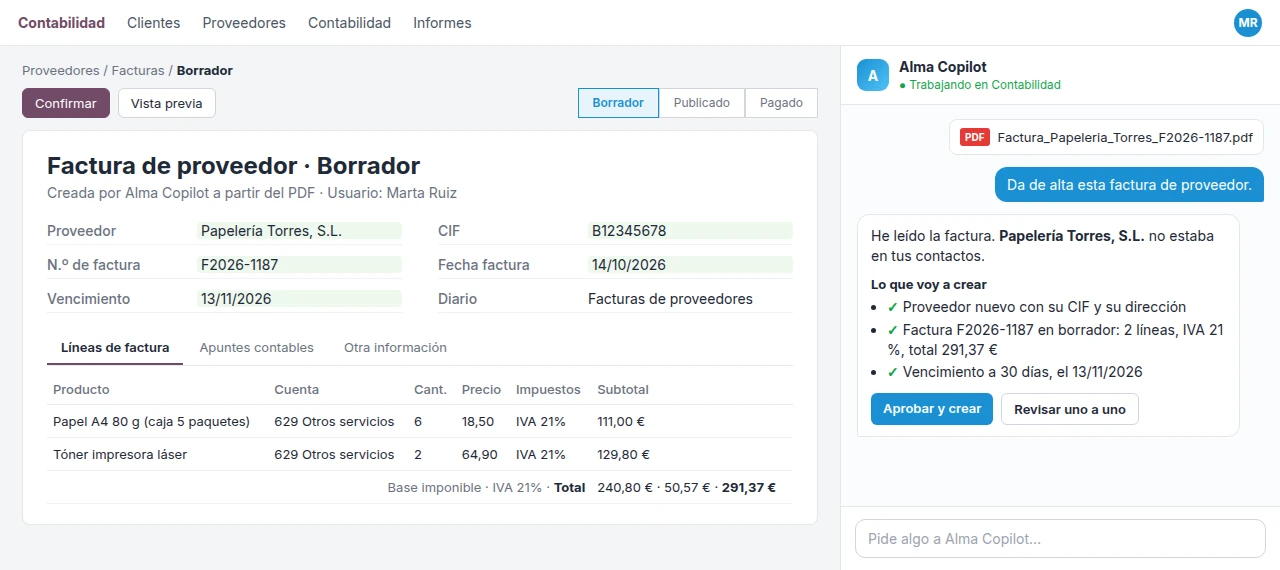Edit the Proveedor field Papelería Torres, S.L.

[299, 231]
